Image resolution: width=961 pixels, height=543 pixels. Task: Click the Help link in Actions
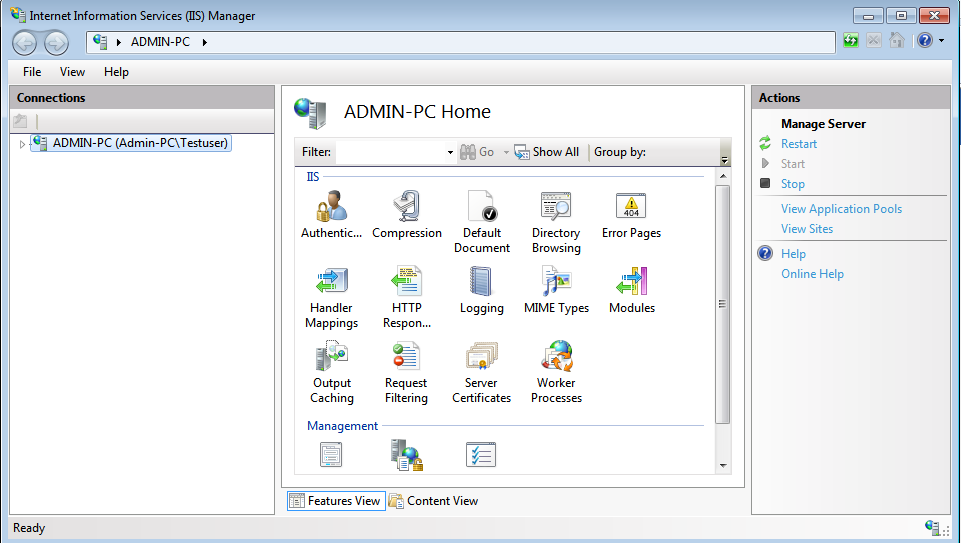793,254
